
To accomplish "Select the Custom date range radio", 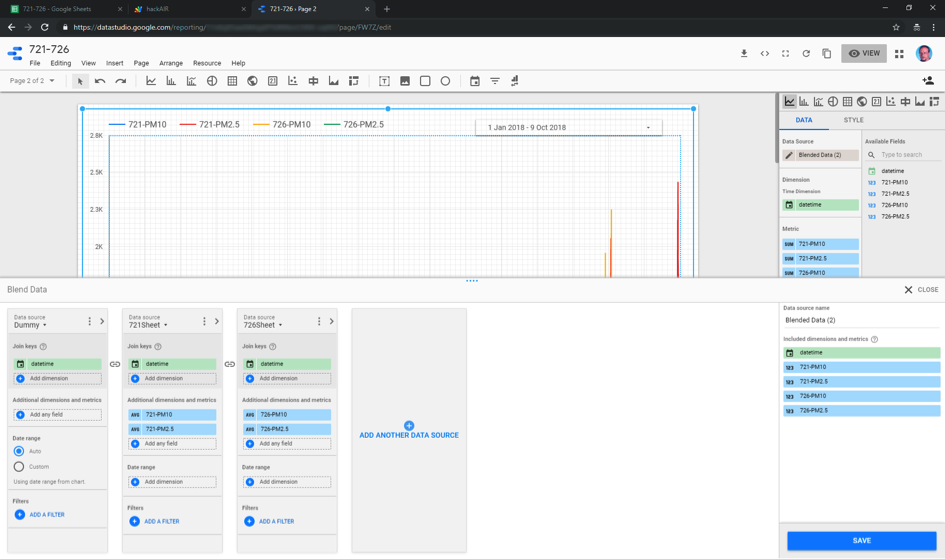I will [19, 467].
